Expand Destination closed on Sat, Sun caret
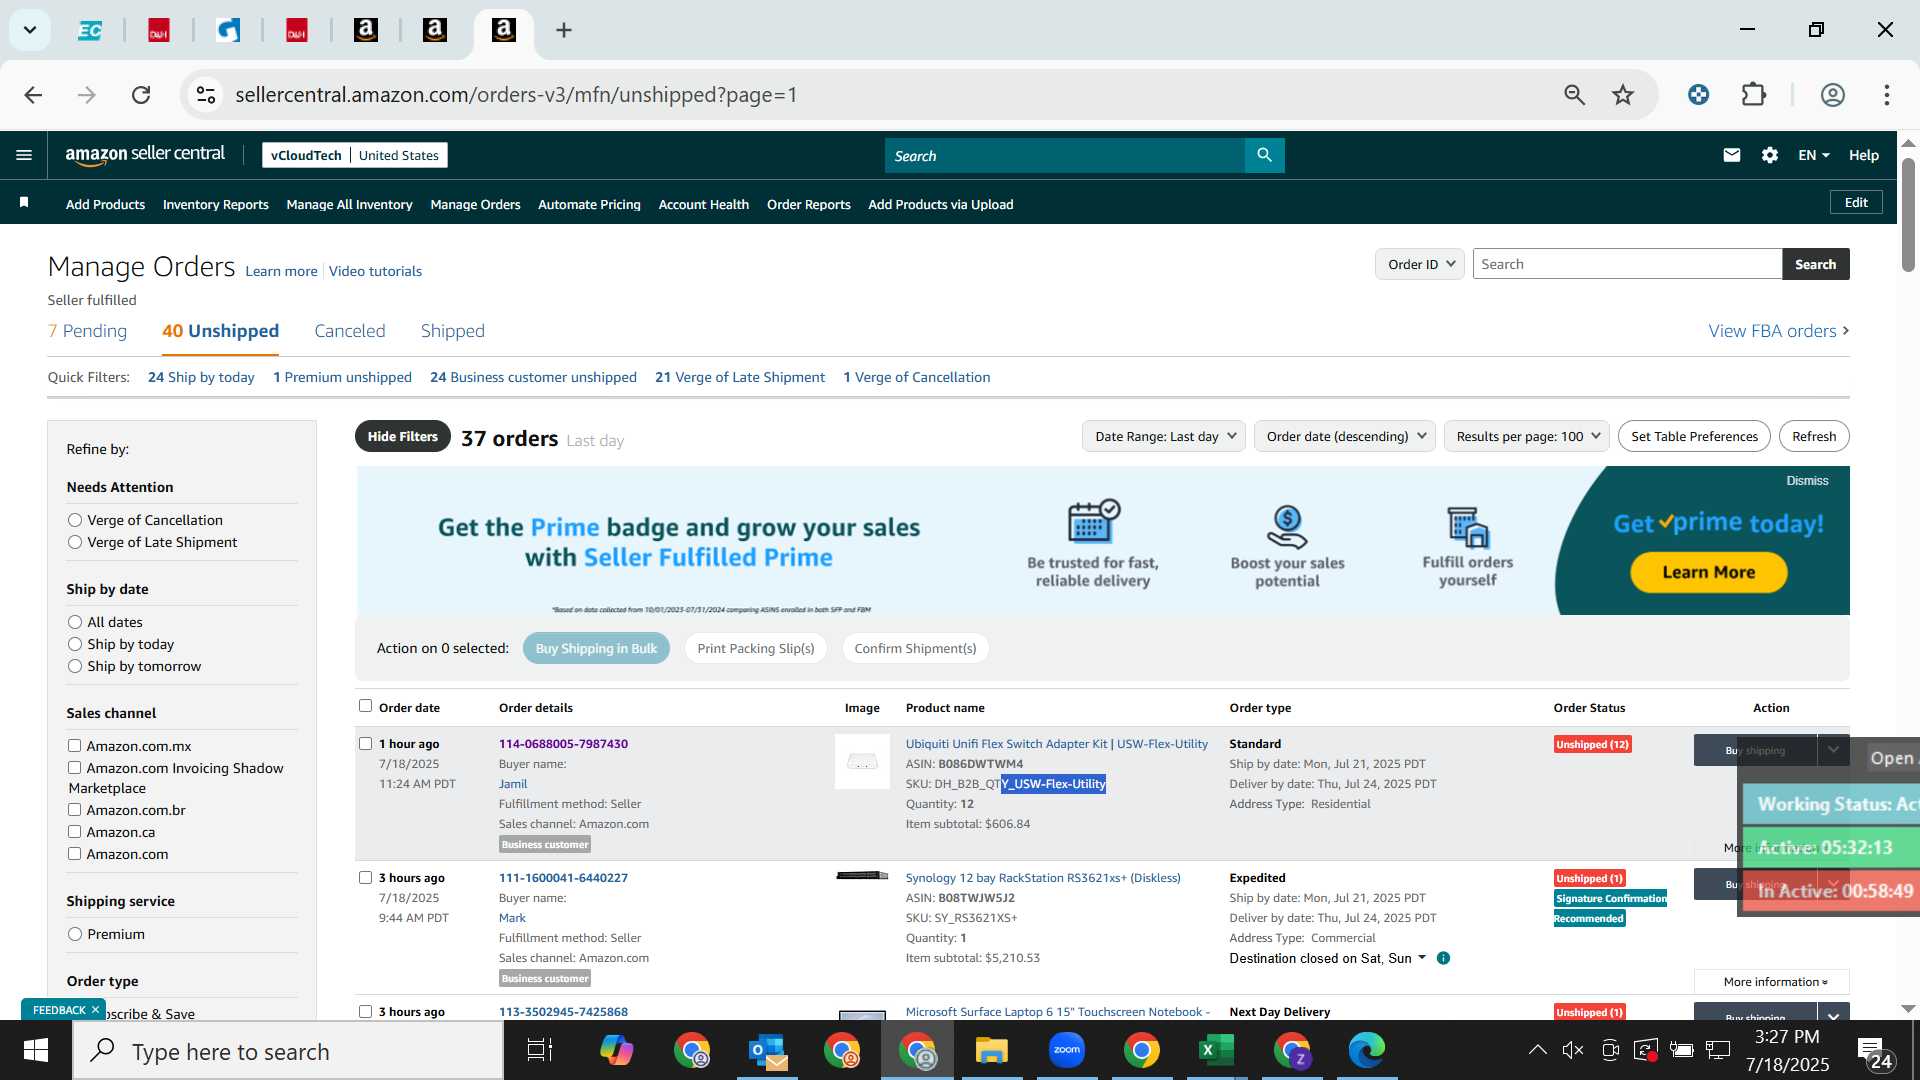This screenshot has height=1080, width=1920. pos(1422,958)
